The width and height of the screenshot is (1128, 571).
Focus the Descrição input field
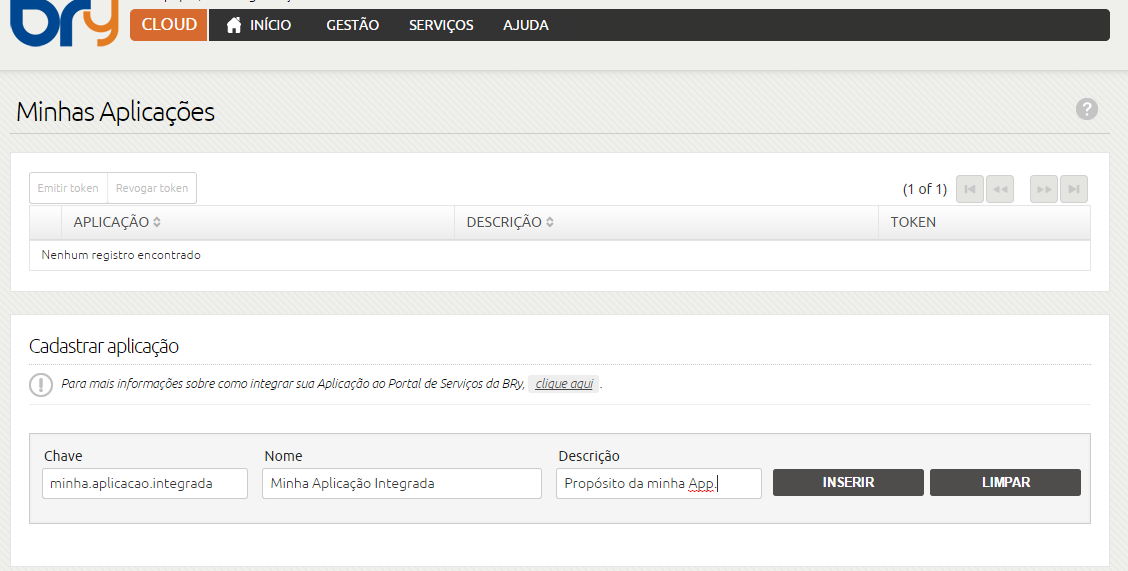pos(659,483)
